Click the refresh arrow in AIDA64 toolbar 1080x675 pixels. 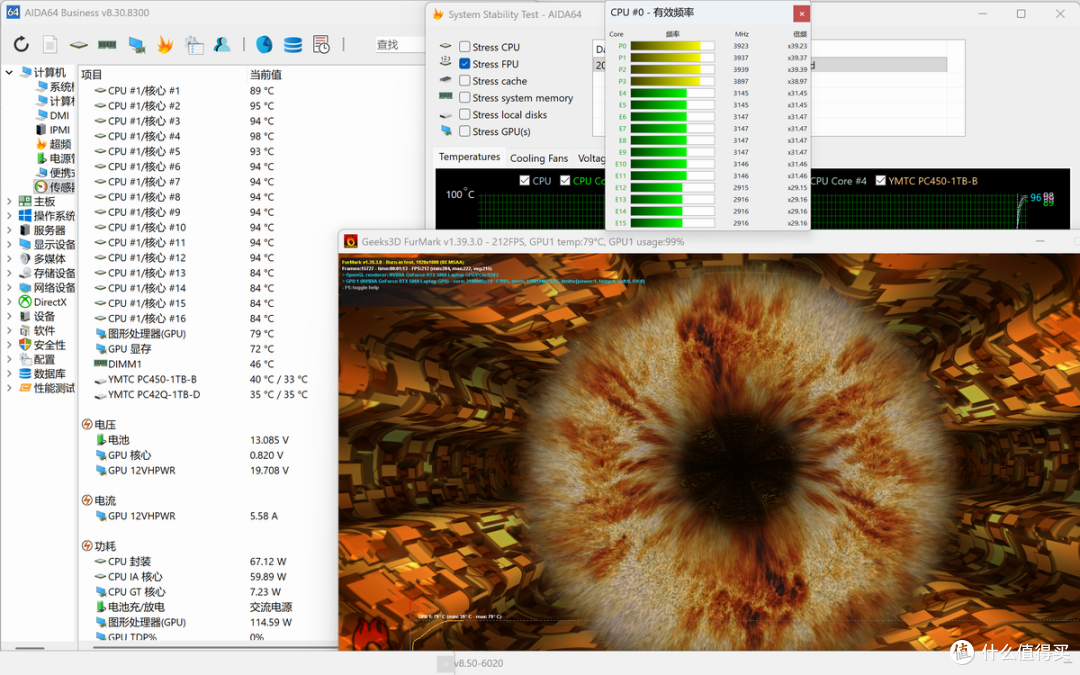(21, 45)
